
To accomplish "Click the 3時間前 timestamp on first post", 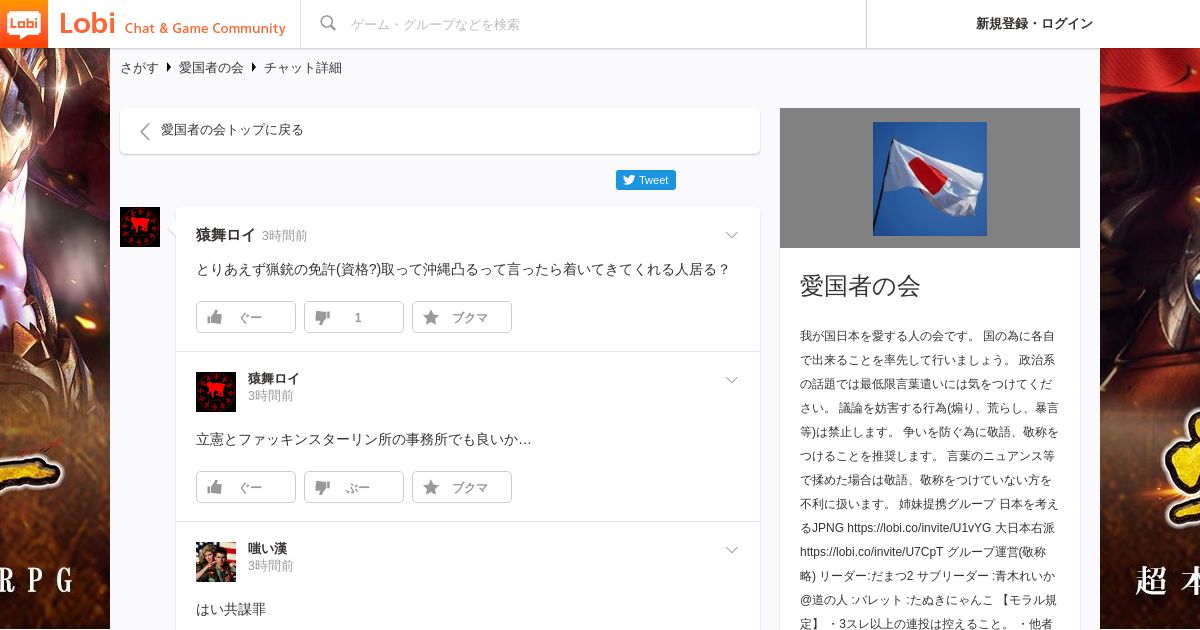I will pos(285,236).
